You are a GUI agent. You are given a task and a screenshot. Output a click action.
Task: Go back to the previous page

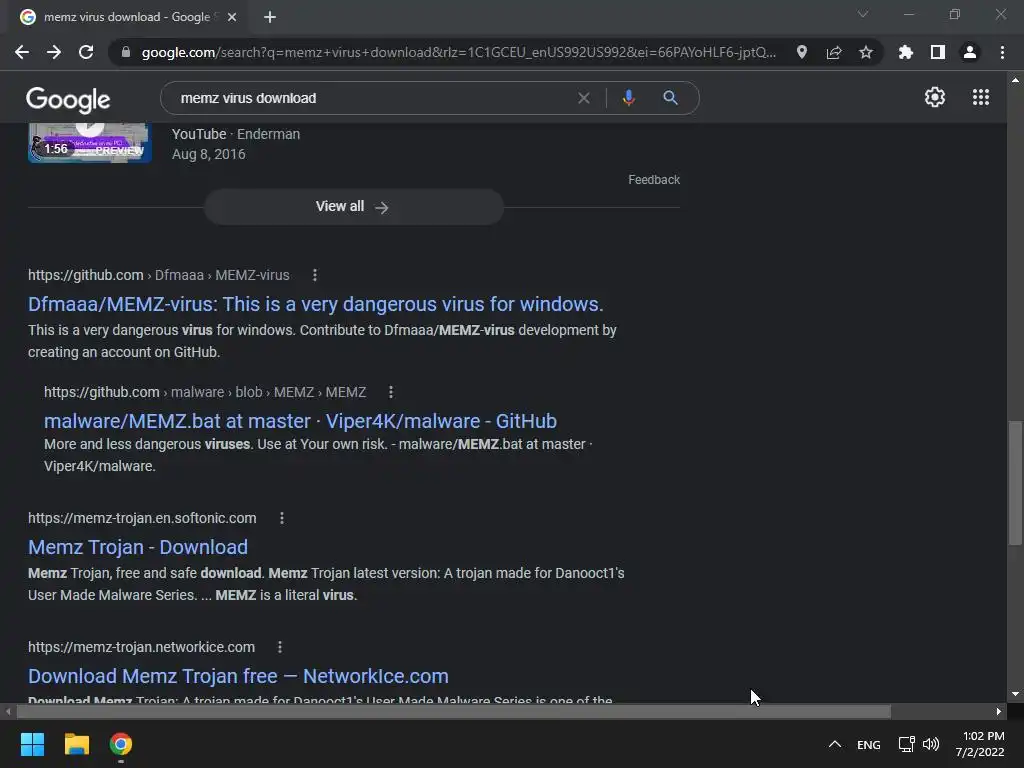[22, 52]
